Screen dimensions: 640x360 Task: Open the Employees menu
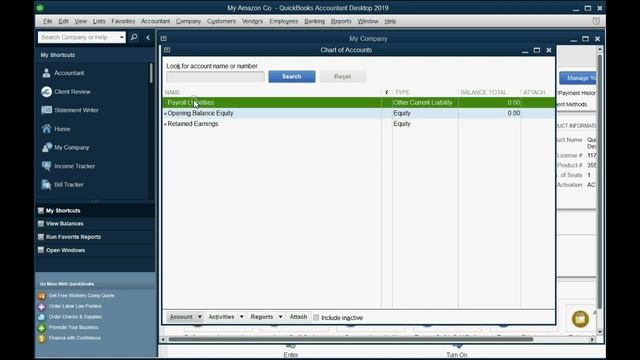pyautogui.click(x=284, y=21)
